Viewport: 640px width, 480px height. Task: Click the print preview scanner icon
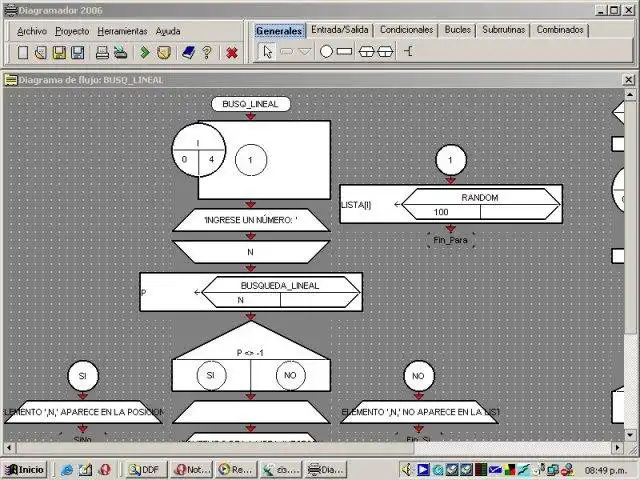click(120, 53)
